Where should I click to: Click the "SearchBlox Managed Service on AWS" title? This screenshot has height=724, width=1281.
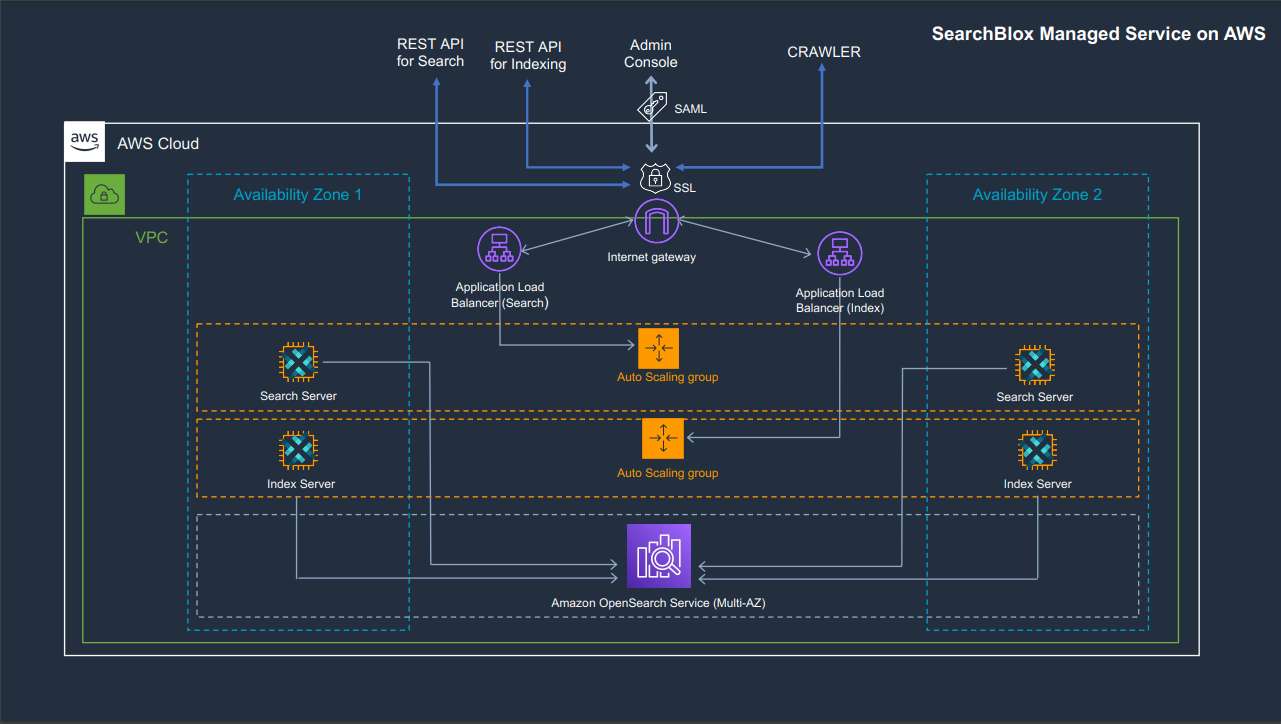(x=1099, y=34)
